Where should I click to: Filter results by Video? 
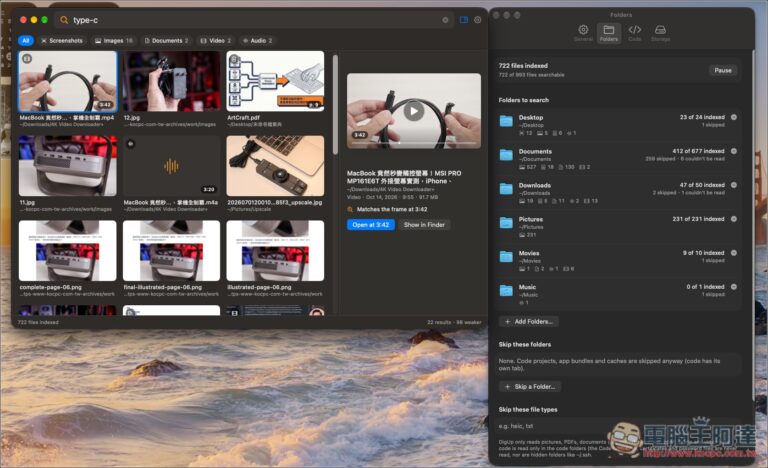click(x=216, y=41)
